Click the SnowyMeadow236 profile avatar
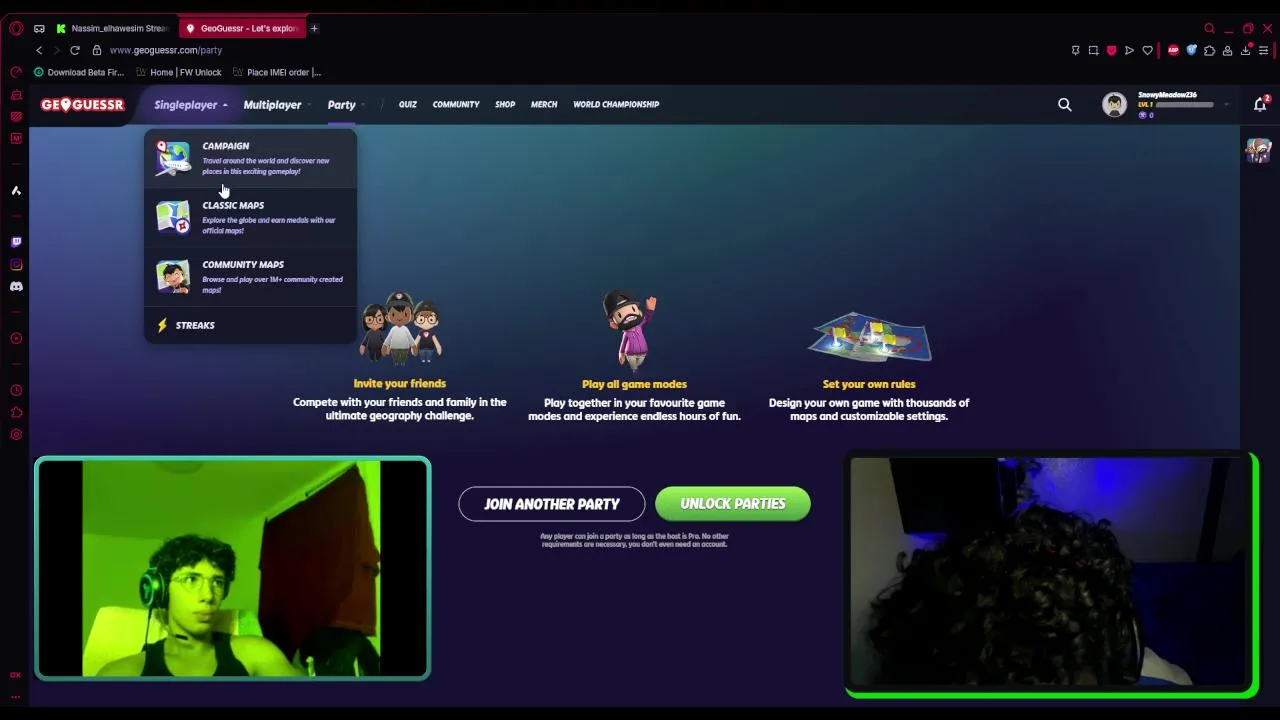1280x720 pixels. [1114, 104]
